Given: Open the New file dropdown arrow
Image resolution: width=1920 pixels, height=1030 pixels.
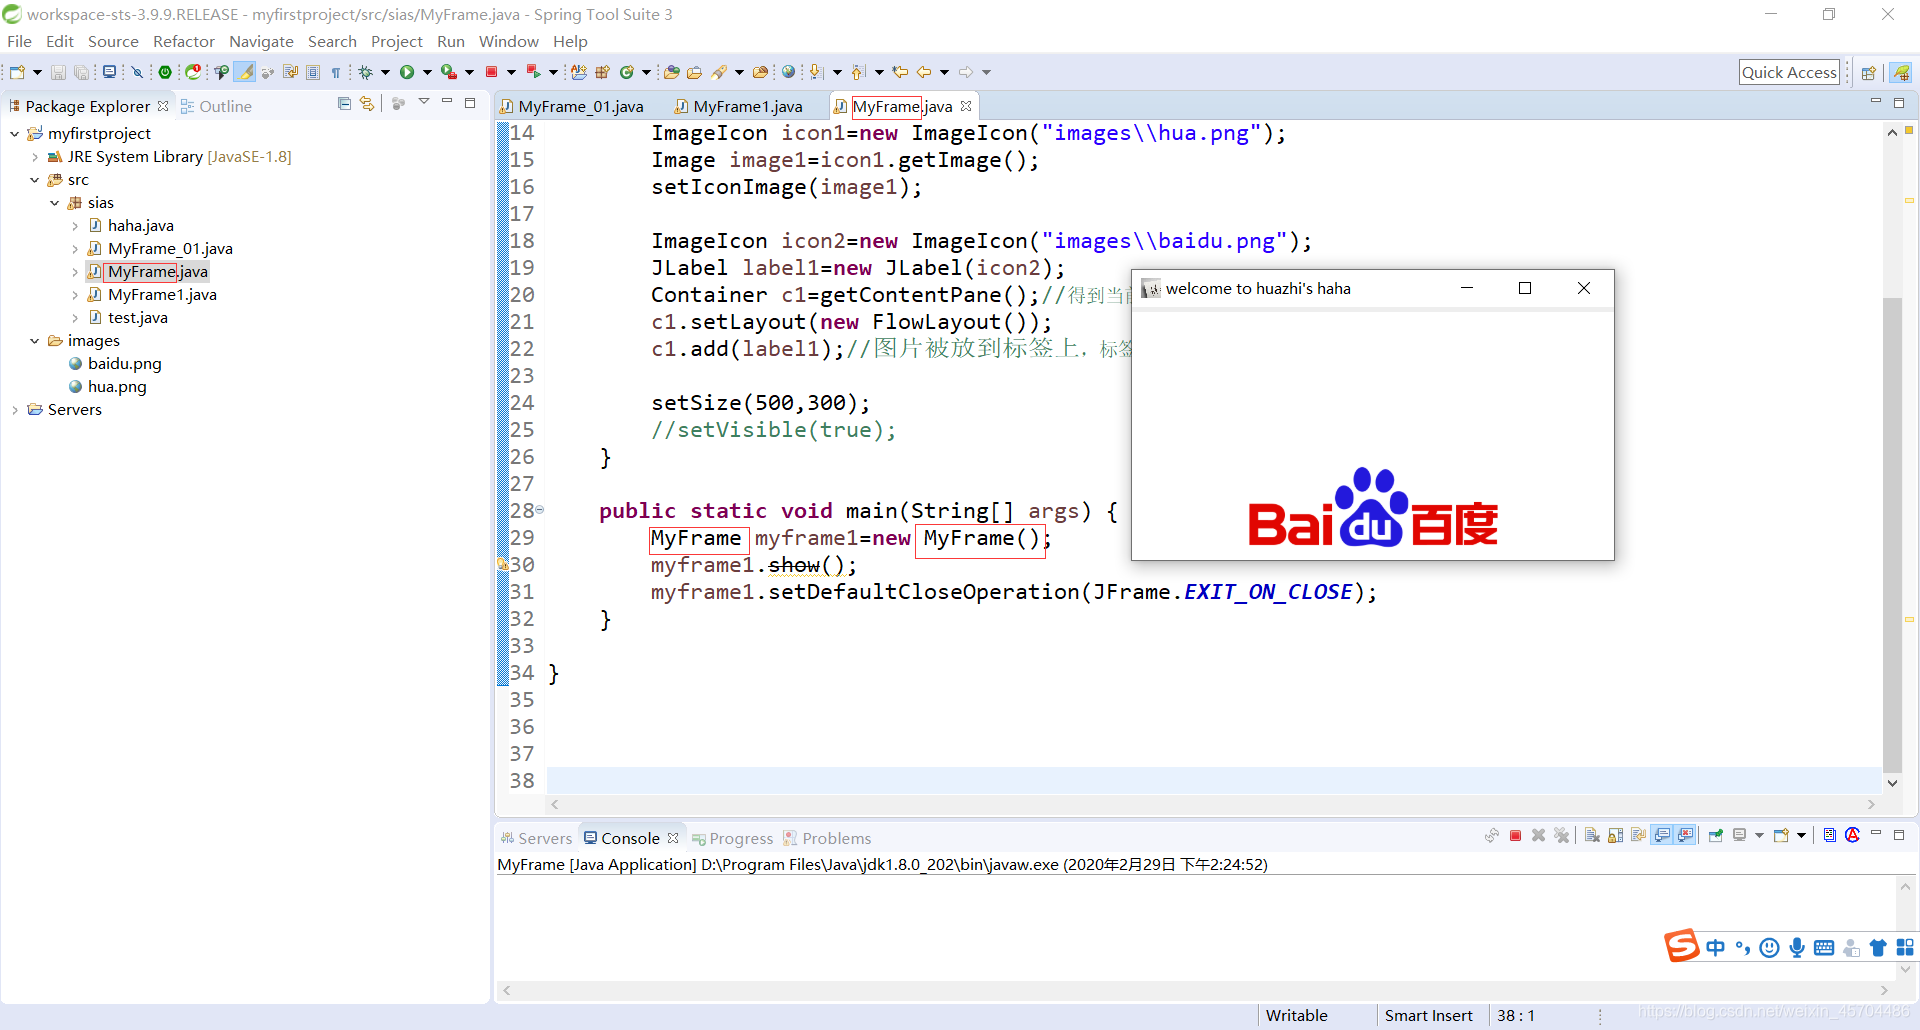Looking at the screenshot, I should click(x=37, y=72).
